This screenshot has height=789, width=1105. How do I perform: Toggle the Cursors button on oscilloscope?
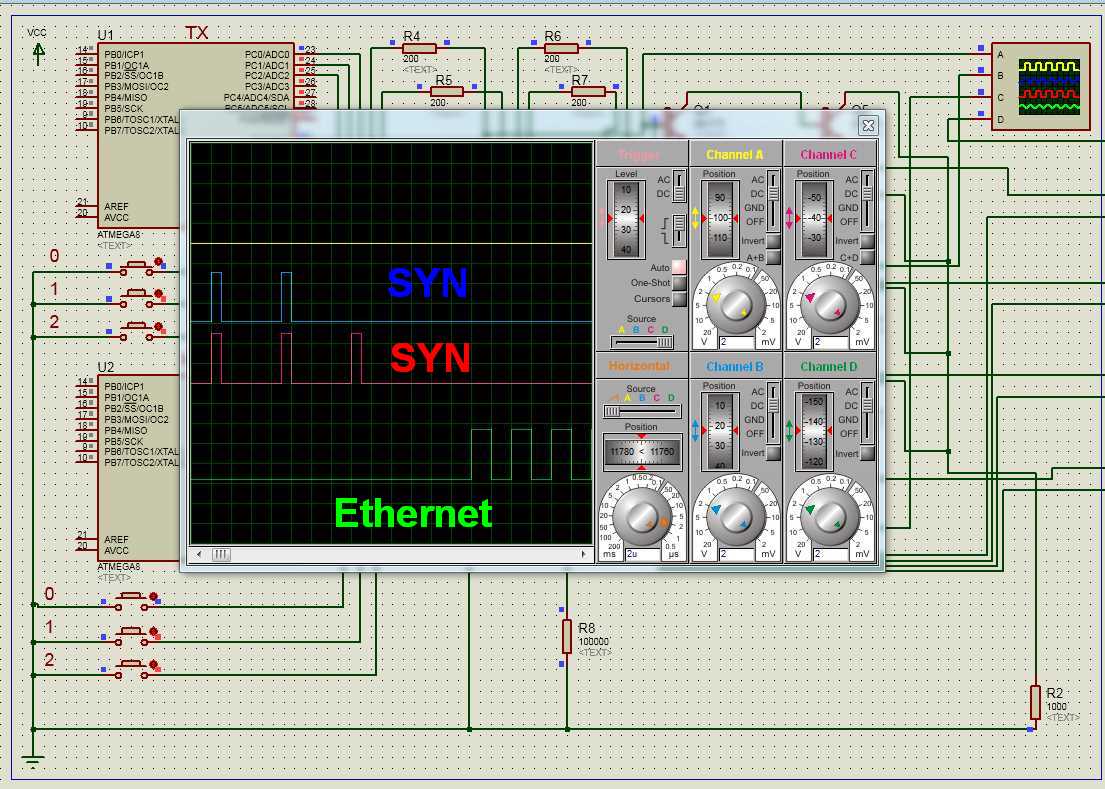[679, 299]
